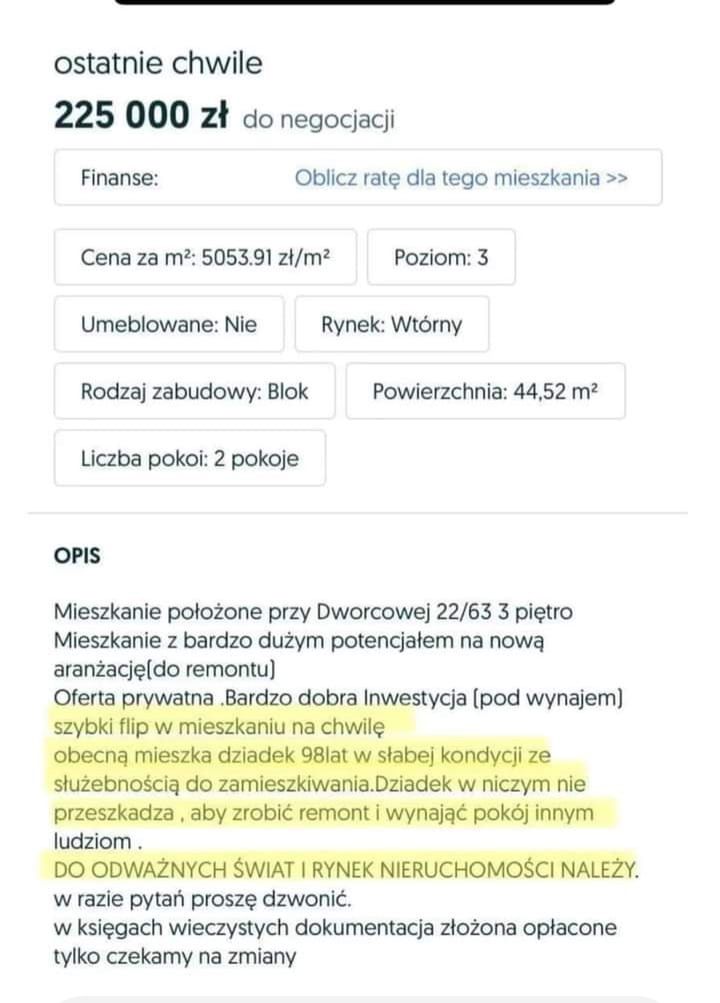Click the 'Powierzchnia: 44,52 m²' chip
Viewport: 720px width, 1003px height.
[484, 391]
